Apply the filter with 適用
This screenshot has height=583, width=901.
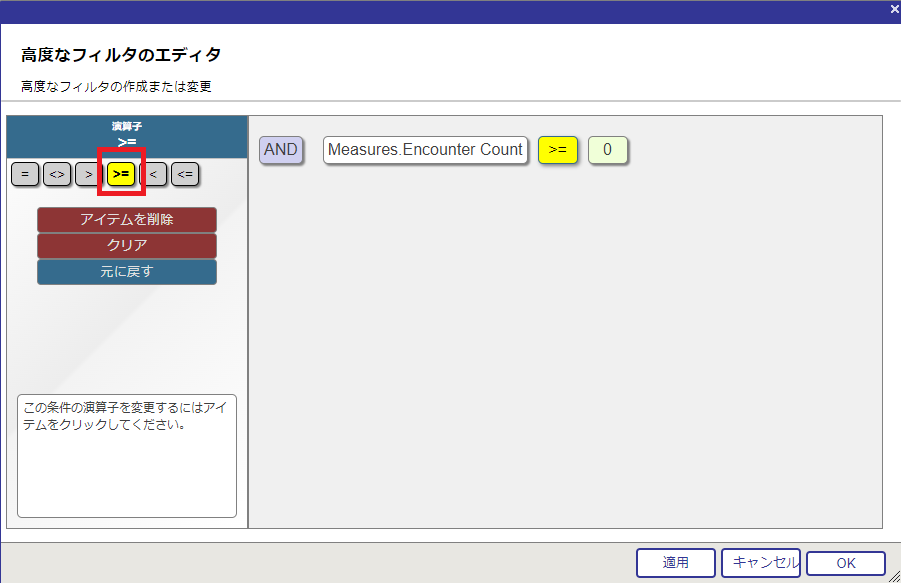[676, 563]
